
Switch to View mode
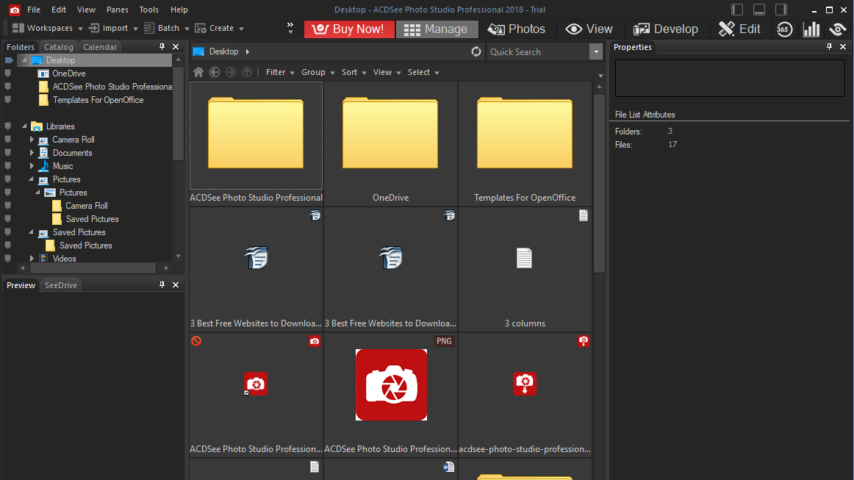[589, 29]
